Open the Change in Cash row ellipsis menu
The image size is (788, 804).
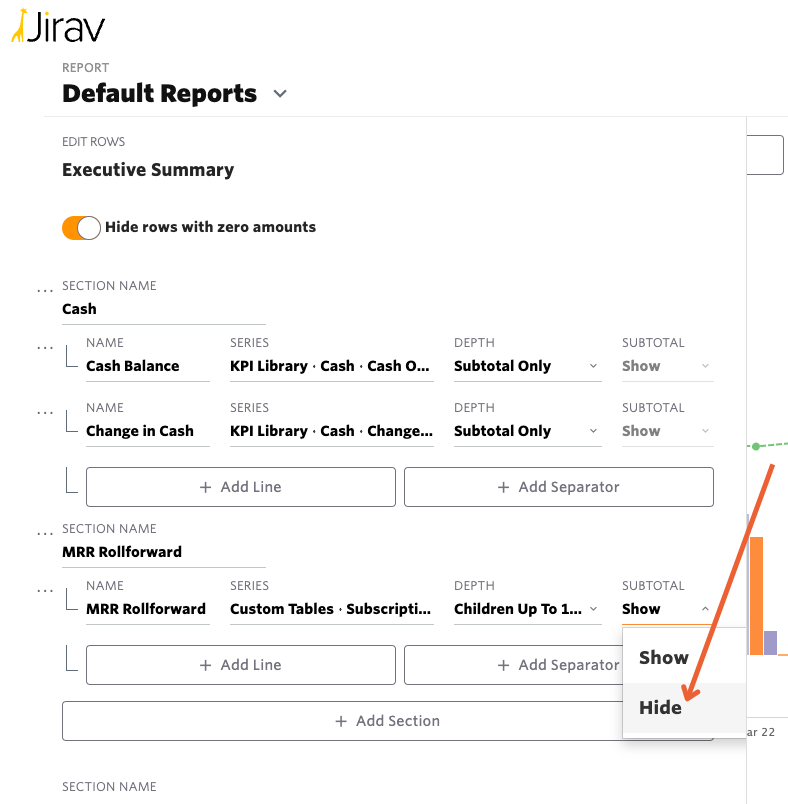pos(44,412)
